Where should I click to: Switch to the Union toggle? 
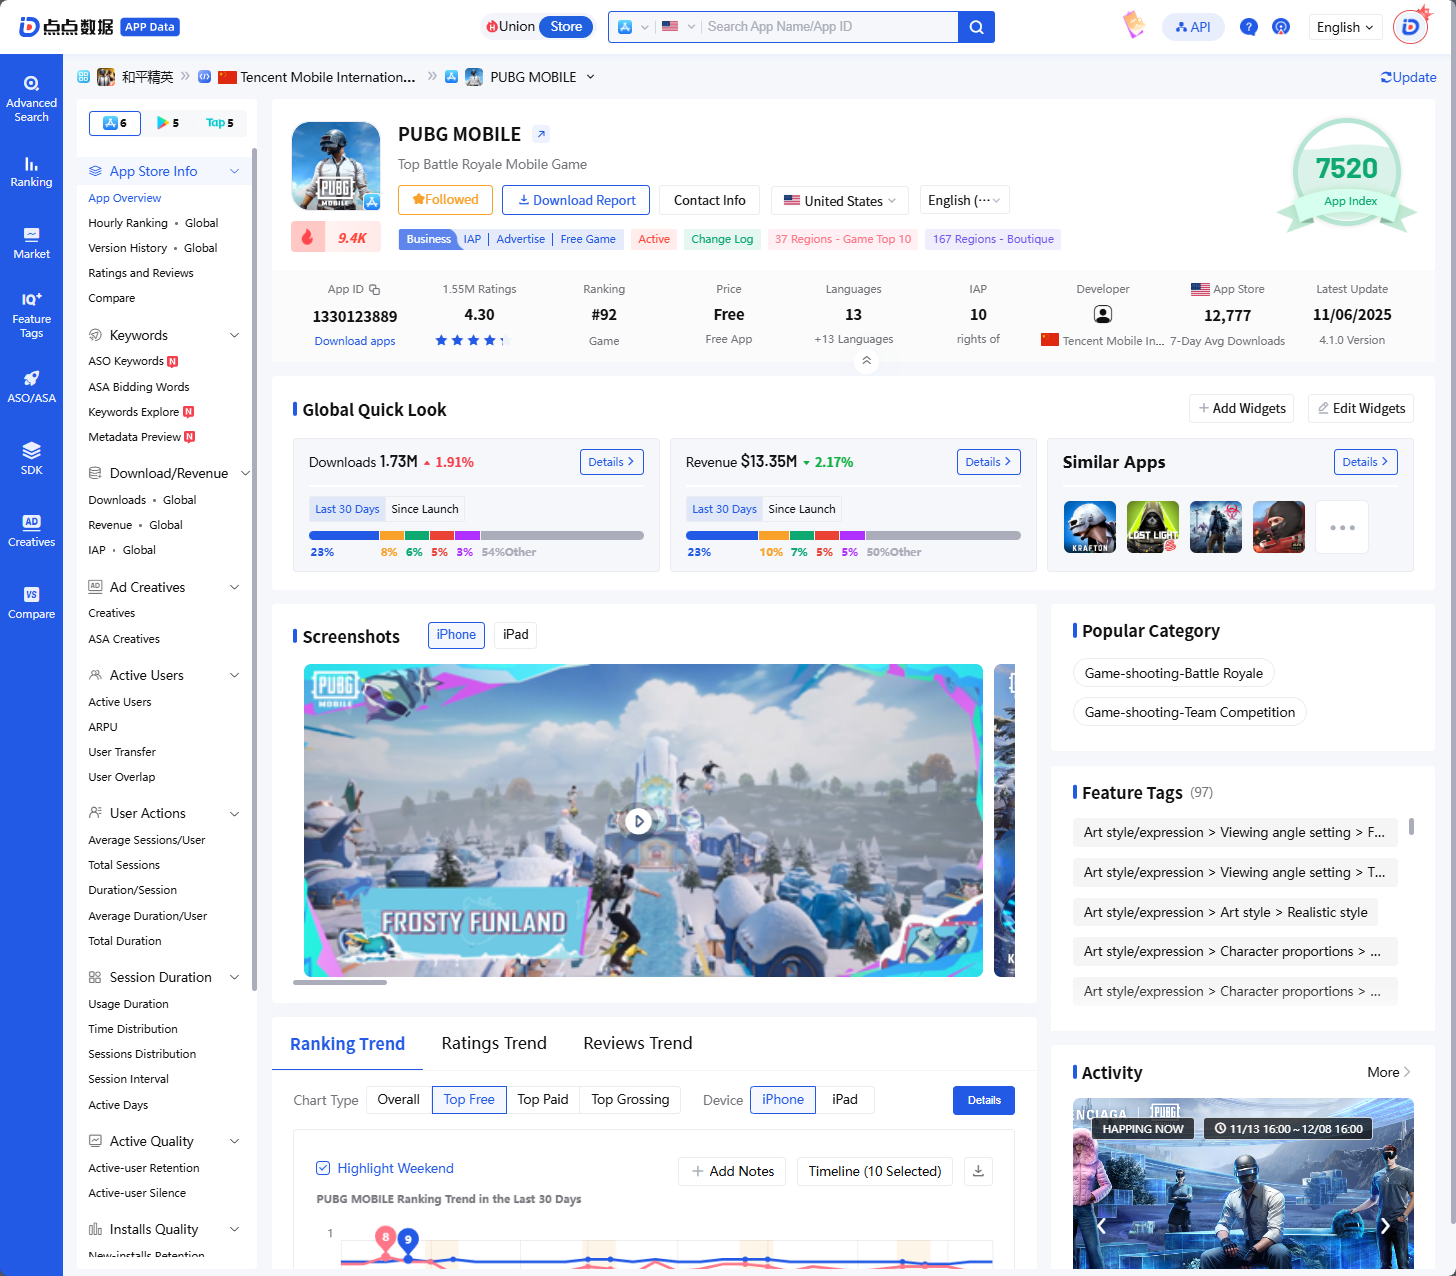(511, 27)
